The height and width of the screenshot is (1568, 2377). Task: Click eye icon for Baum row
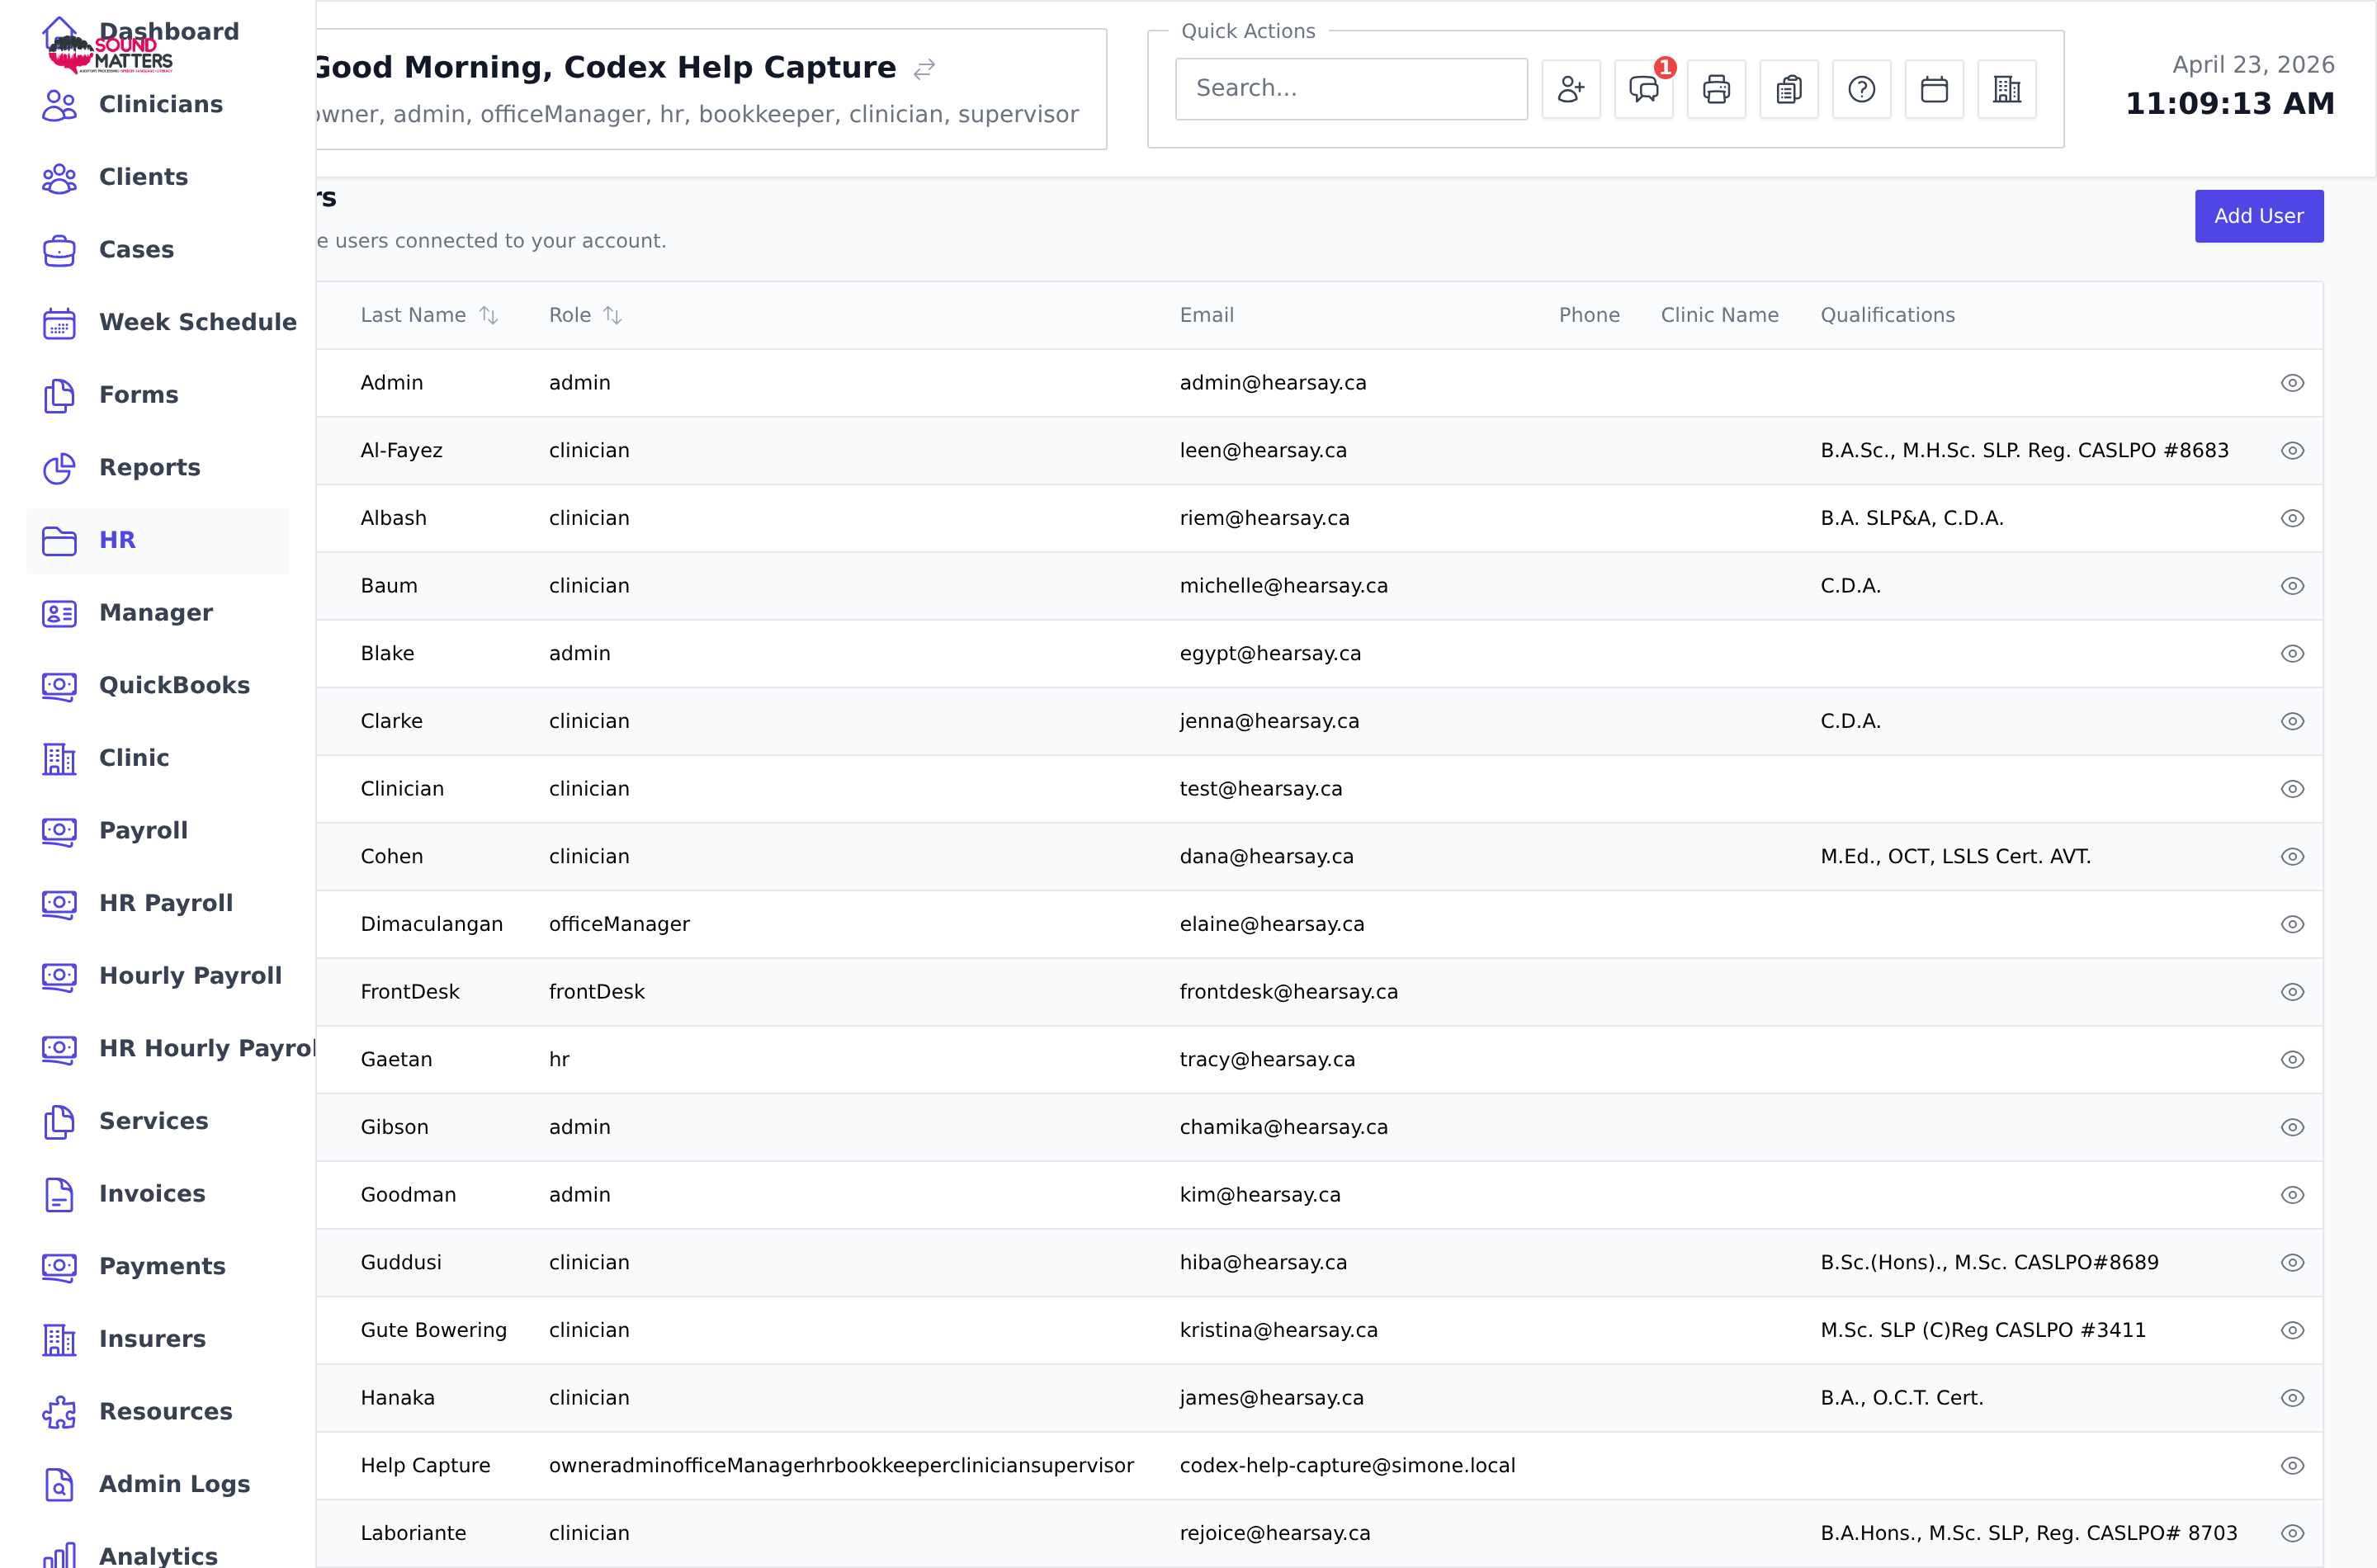(x=2292, y=586)
